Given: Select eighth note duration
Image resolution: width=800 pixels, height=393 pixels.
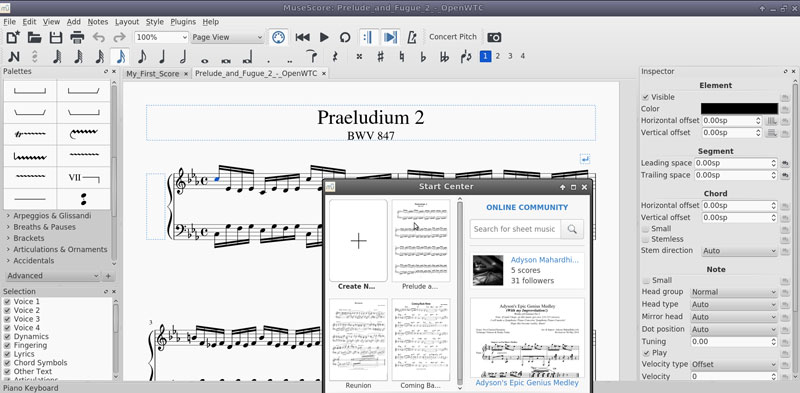Looking at the screenshot, I should coord(142,57).
